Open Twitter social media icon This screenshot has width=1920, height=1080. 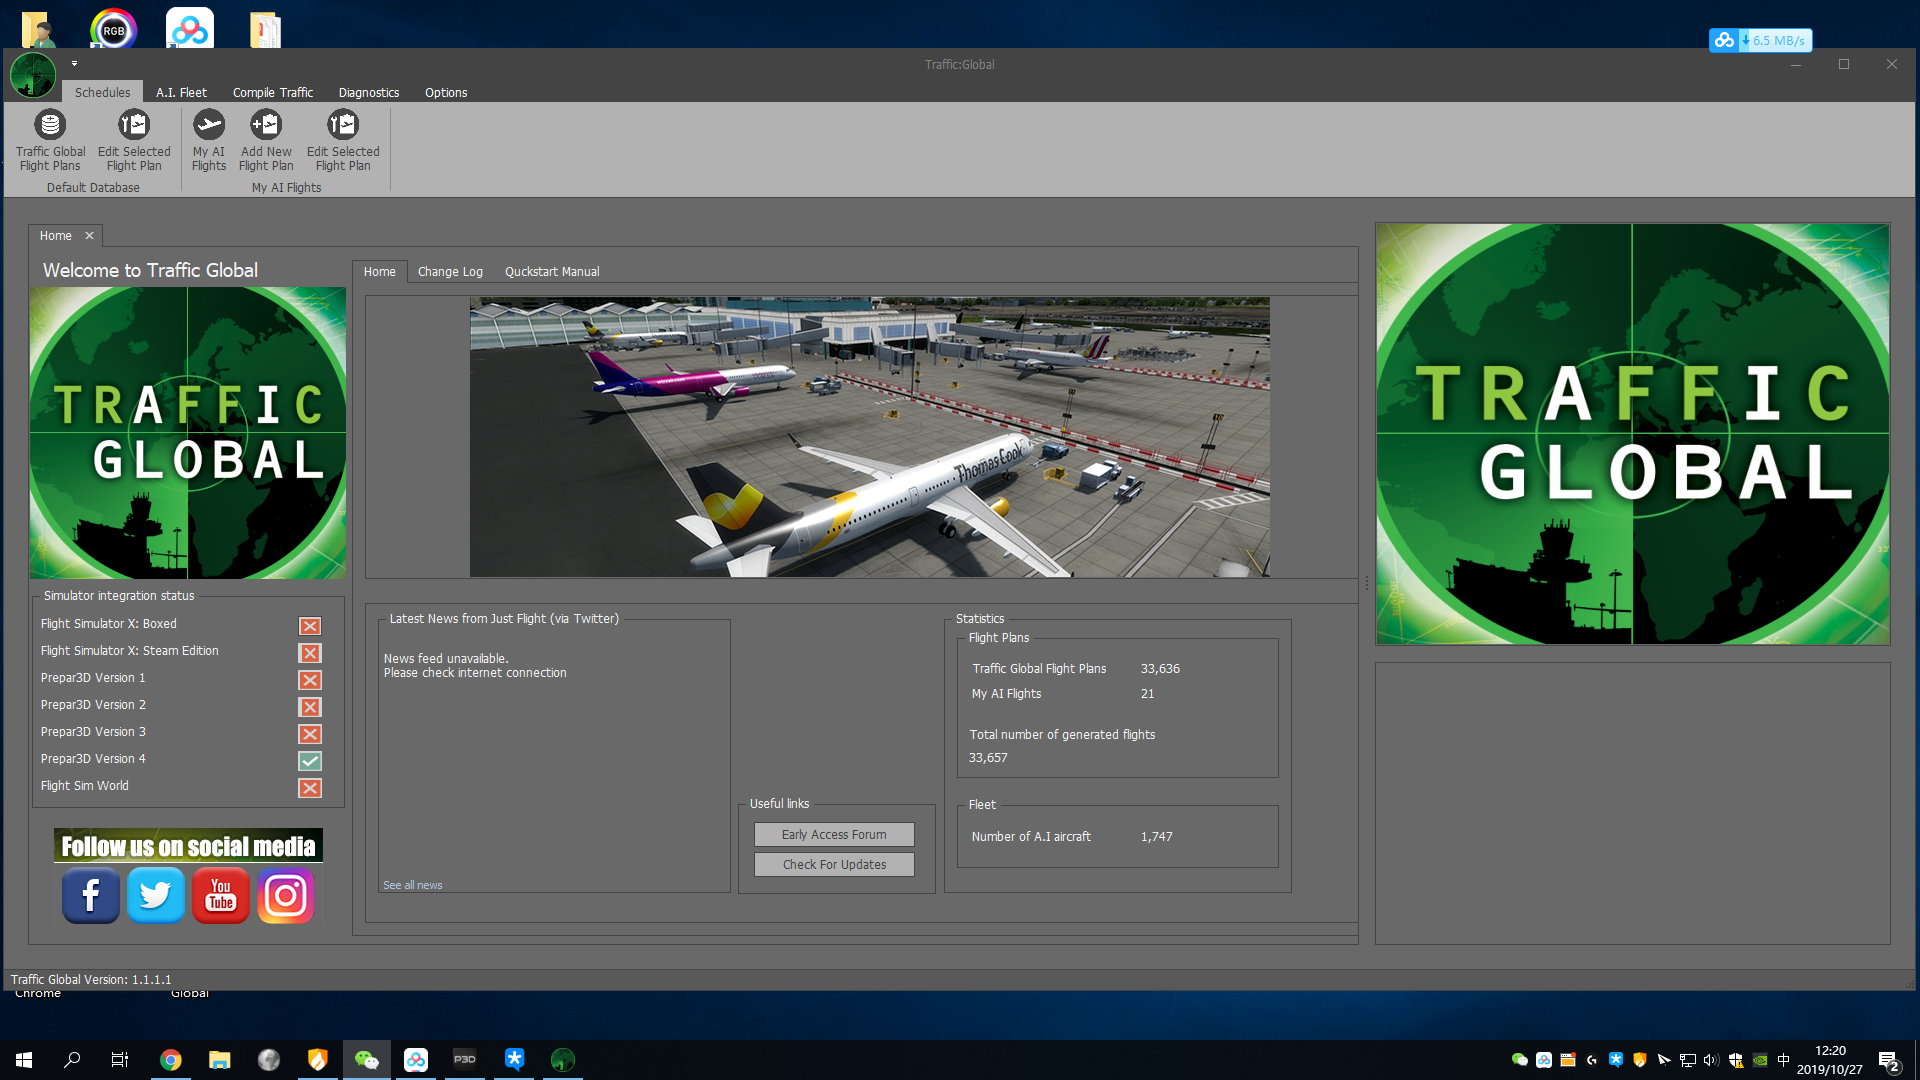tap(156, 895)
